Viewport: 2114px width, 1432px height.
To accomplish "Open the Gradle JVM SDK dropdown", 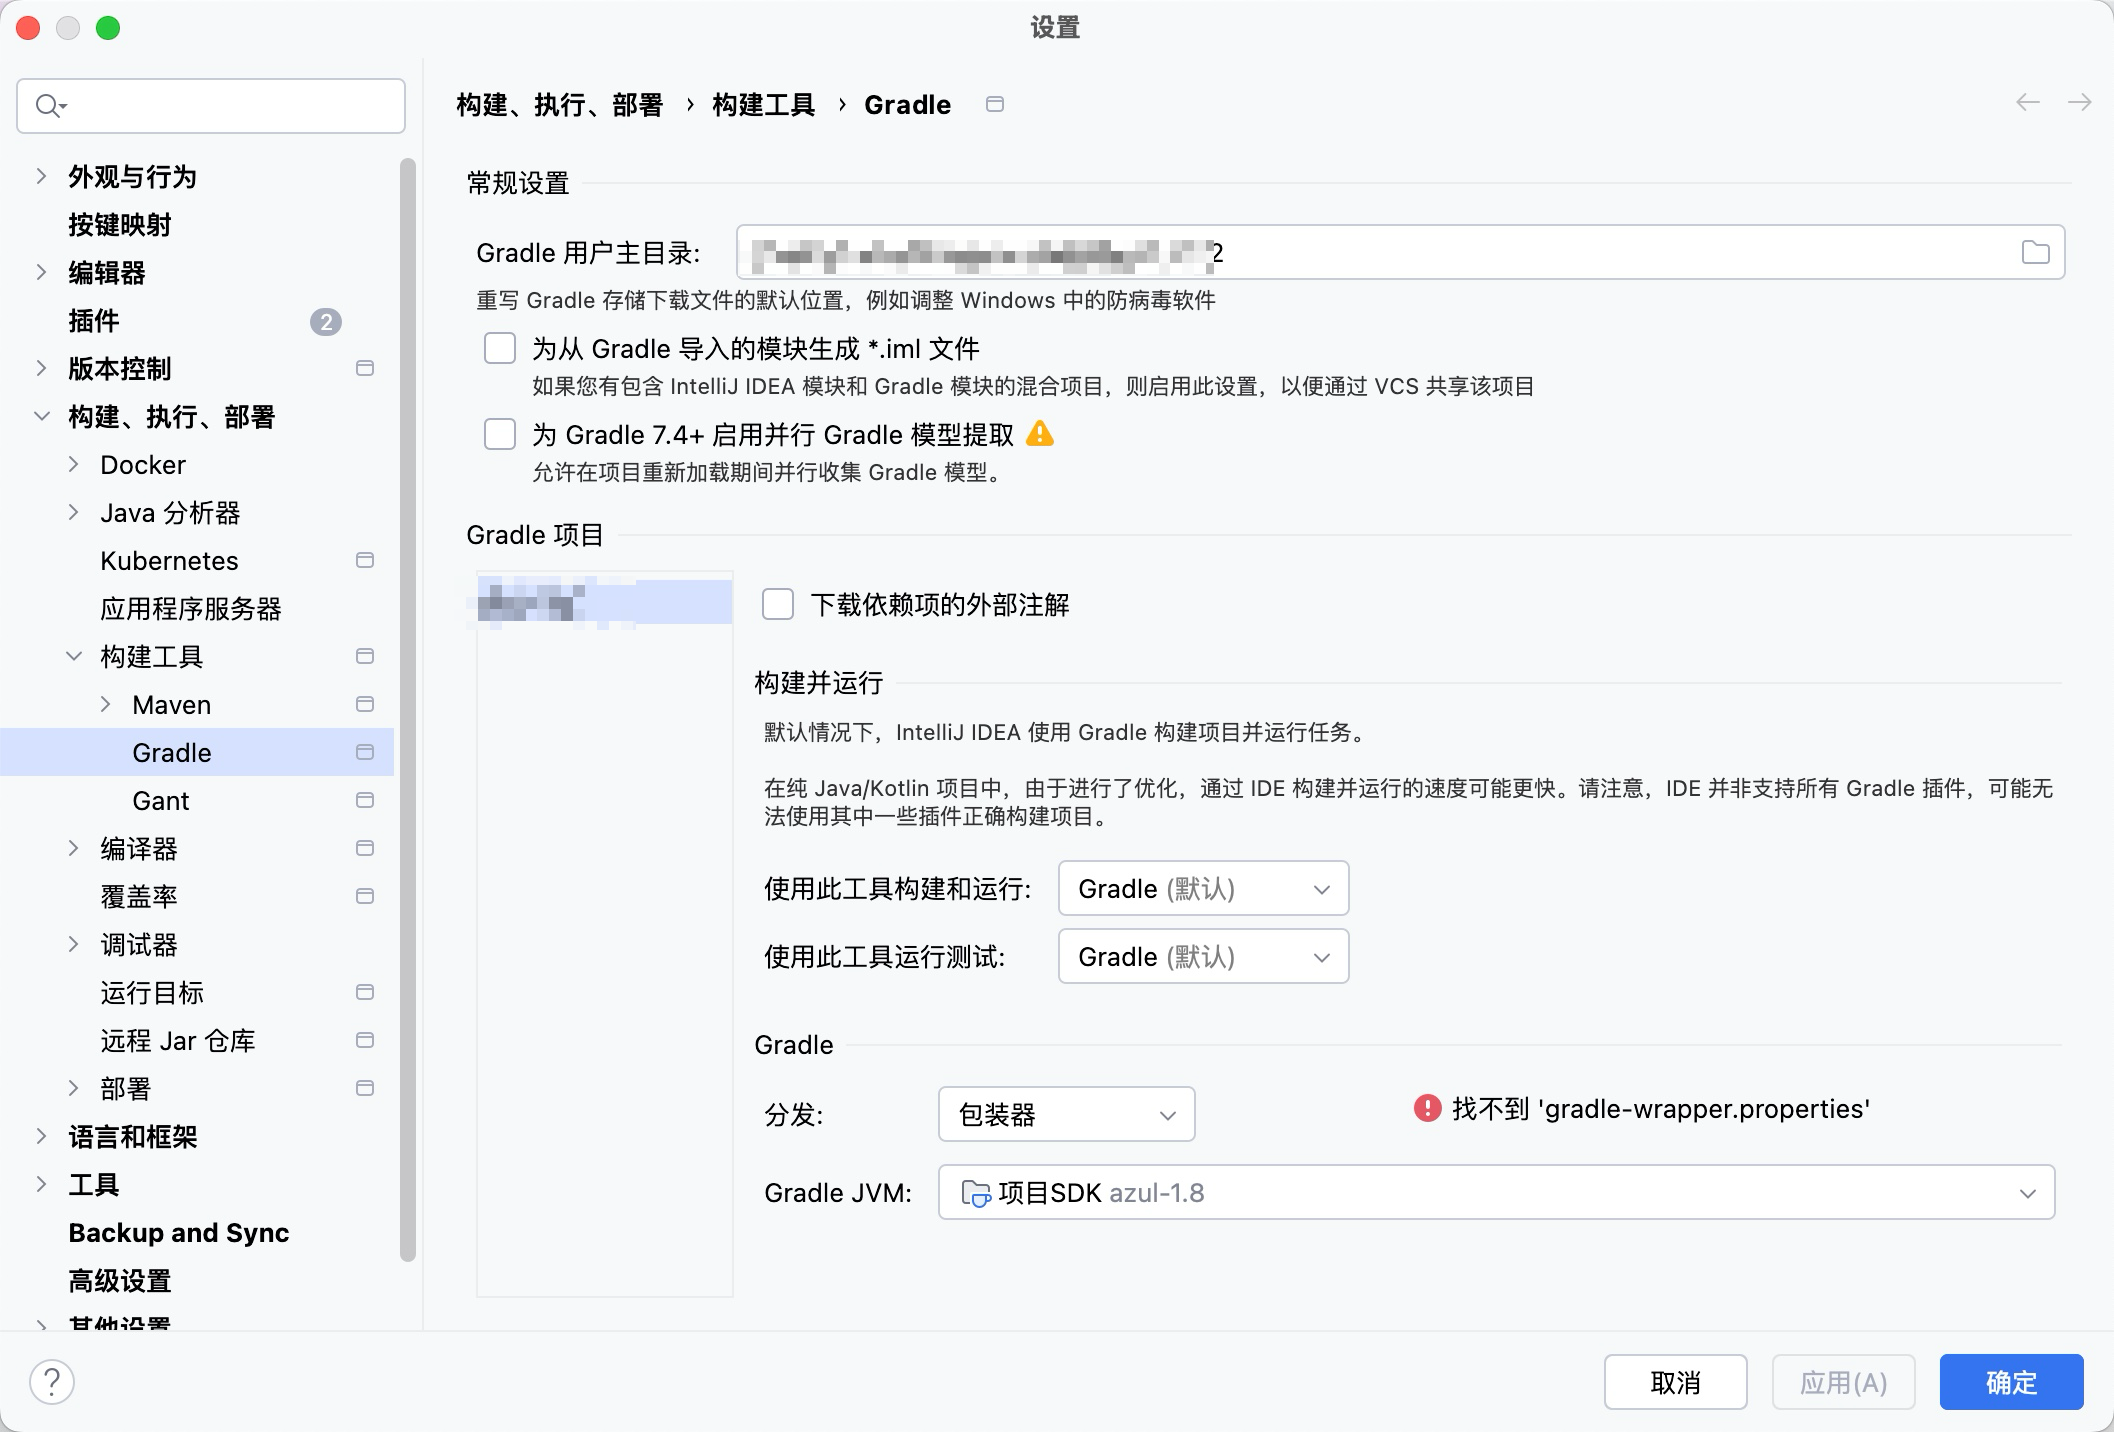I will pos(1496,1192).
